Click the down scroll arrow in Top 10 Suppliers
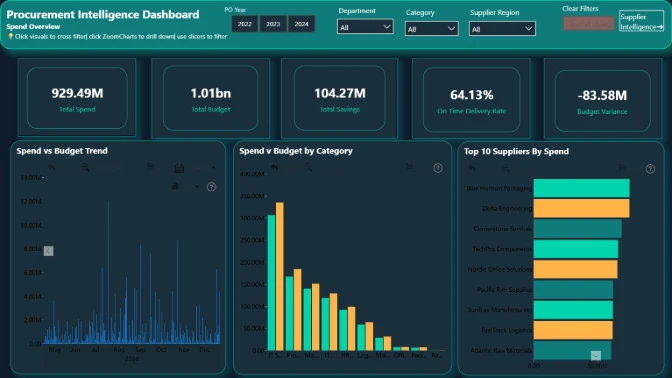The image size is (672, 378). click(x=596, y=355)
